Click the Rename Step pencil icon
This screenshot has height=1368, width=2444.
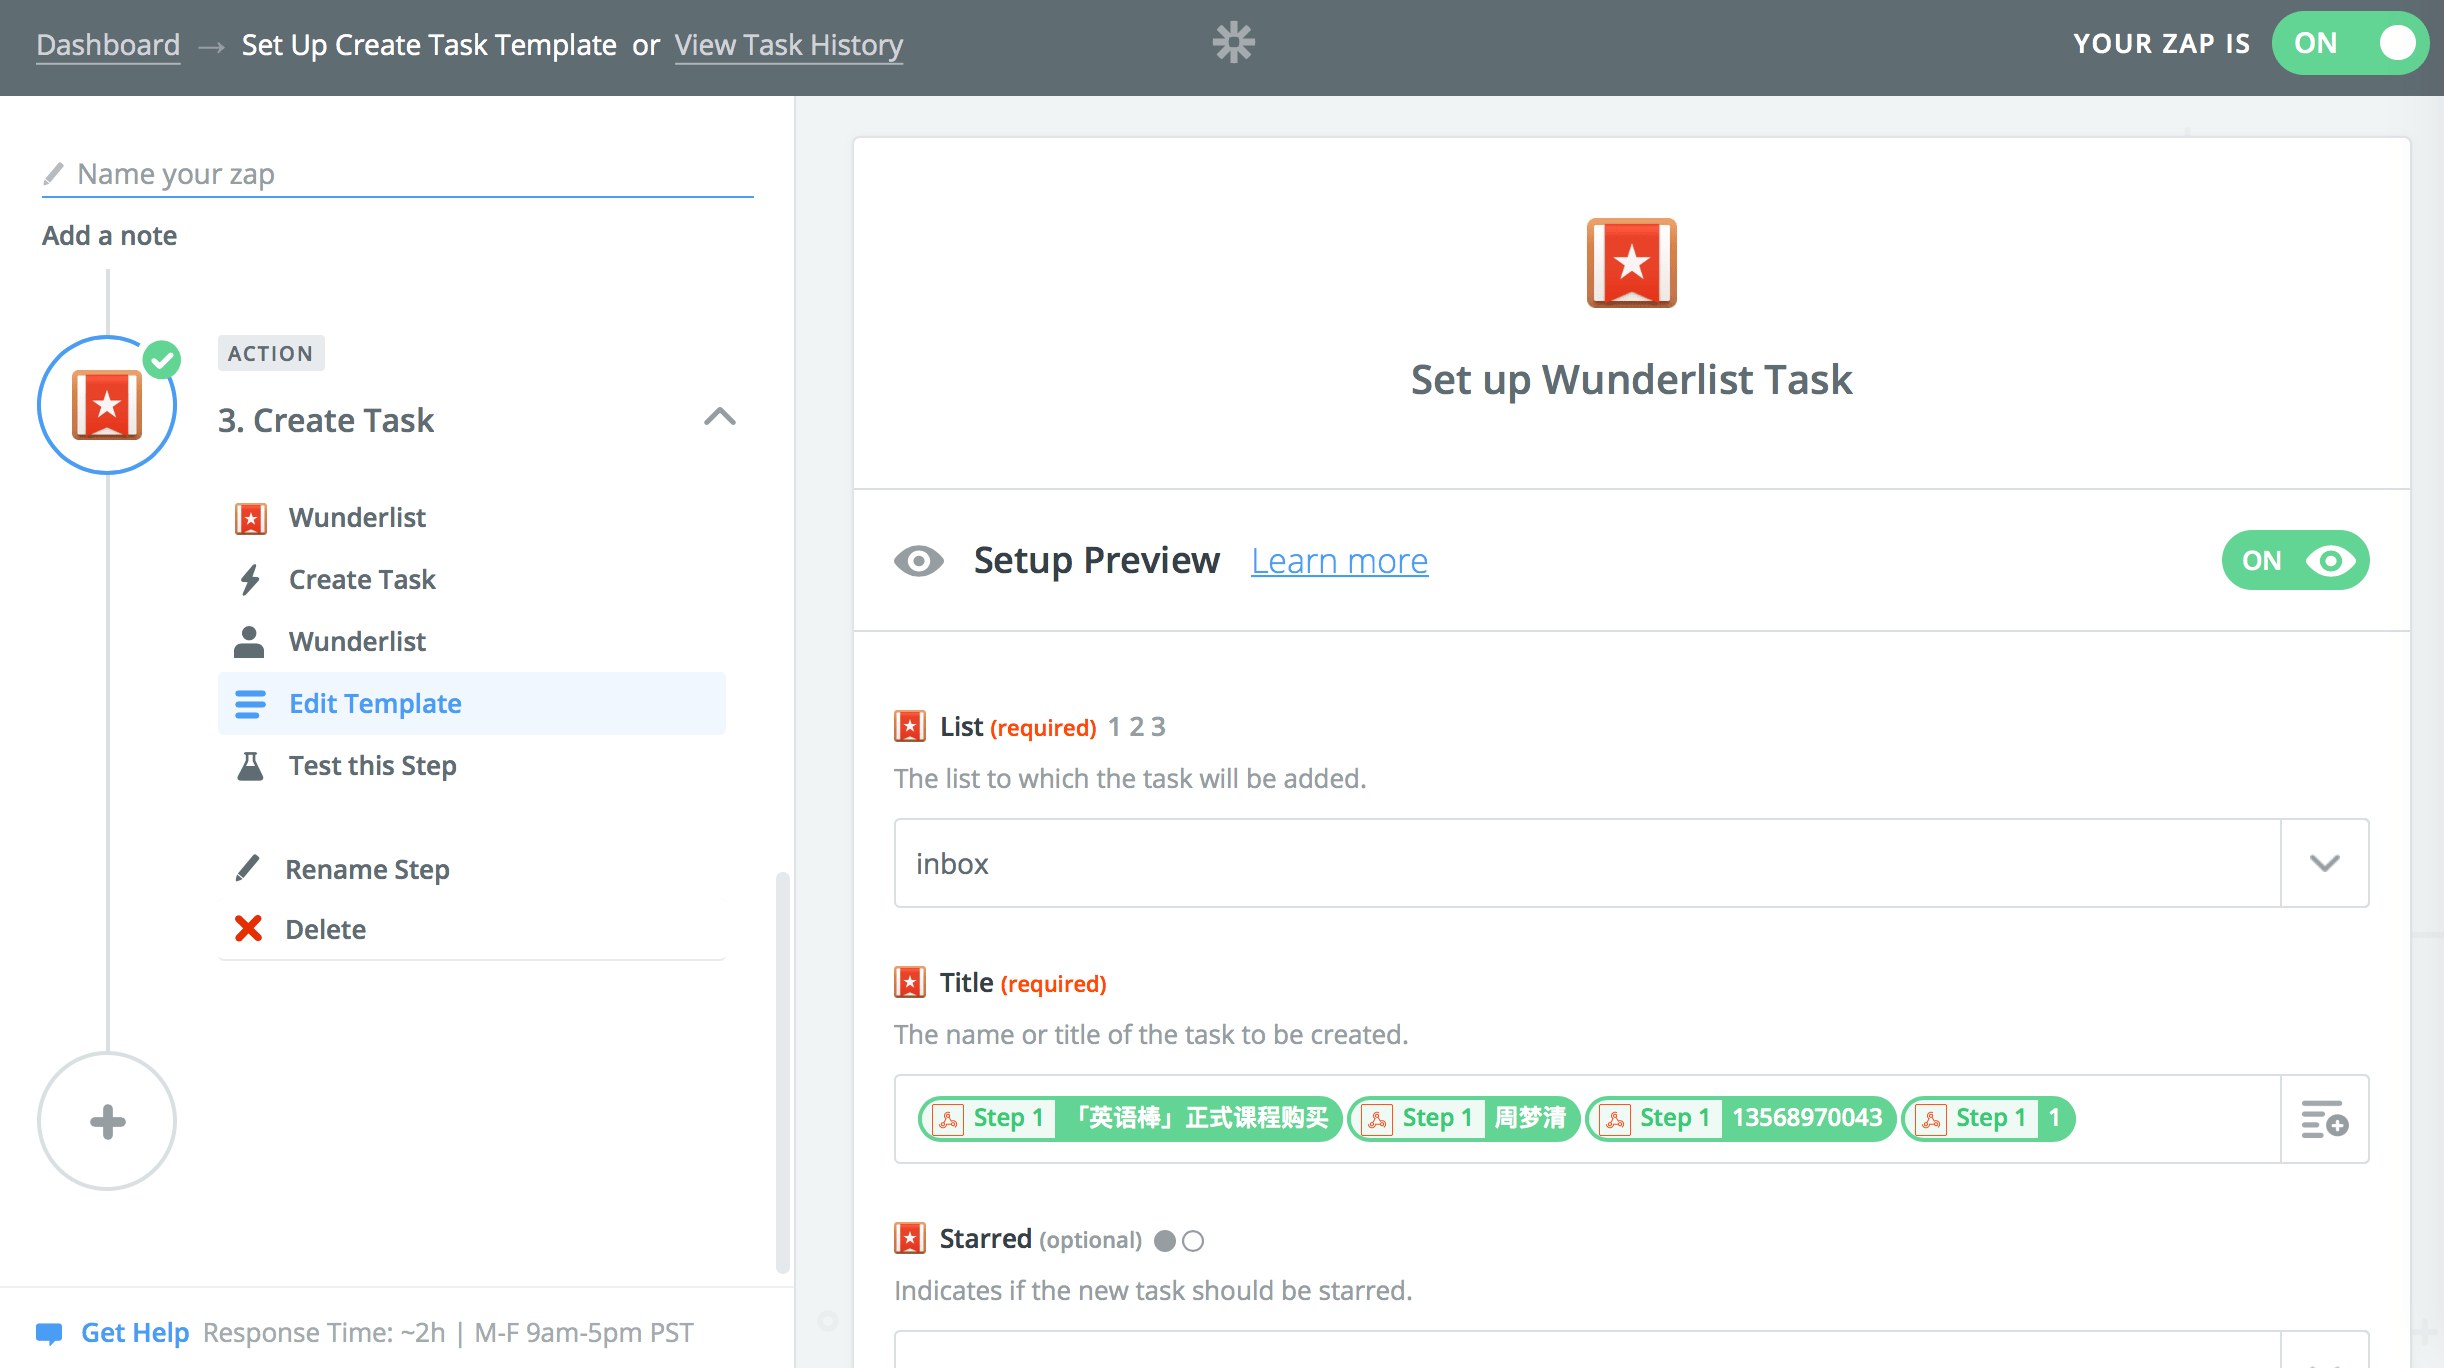point(247,868)
